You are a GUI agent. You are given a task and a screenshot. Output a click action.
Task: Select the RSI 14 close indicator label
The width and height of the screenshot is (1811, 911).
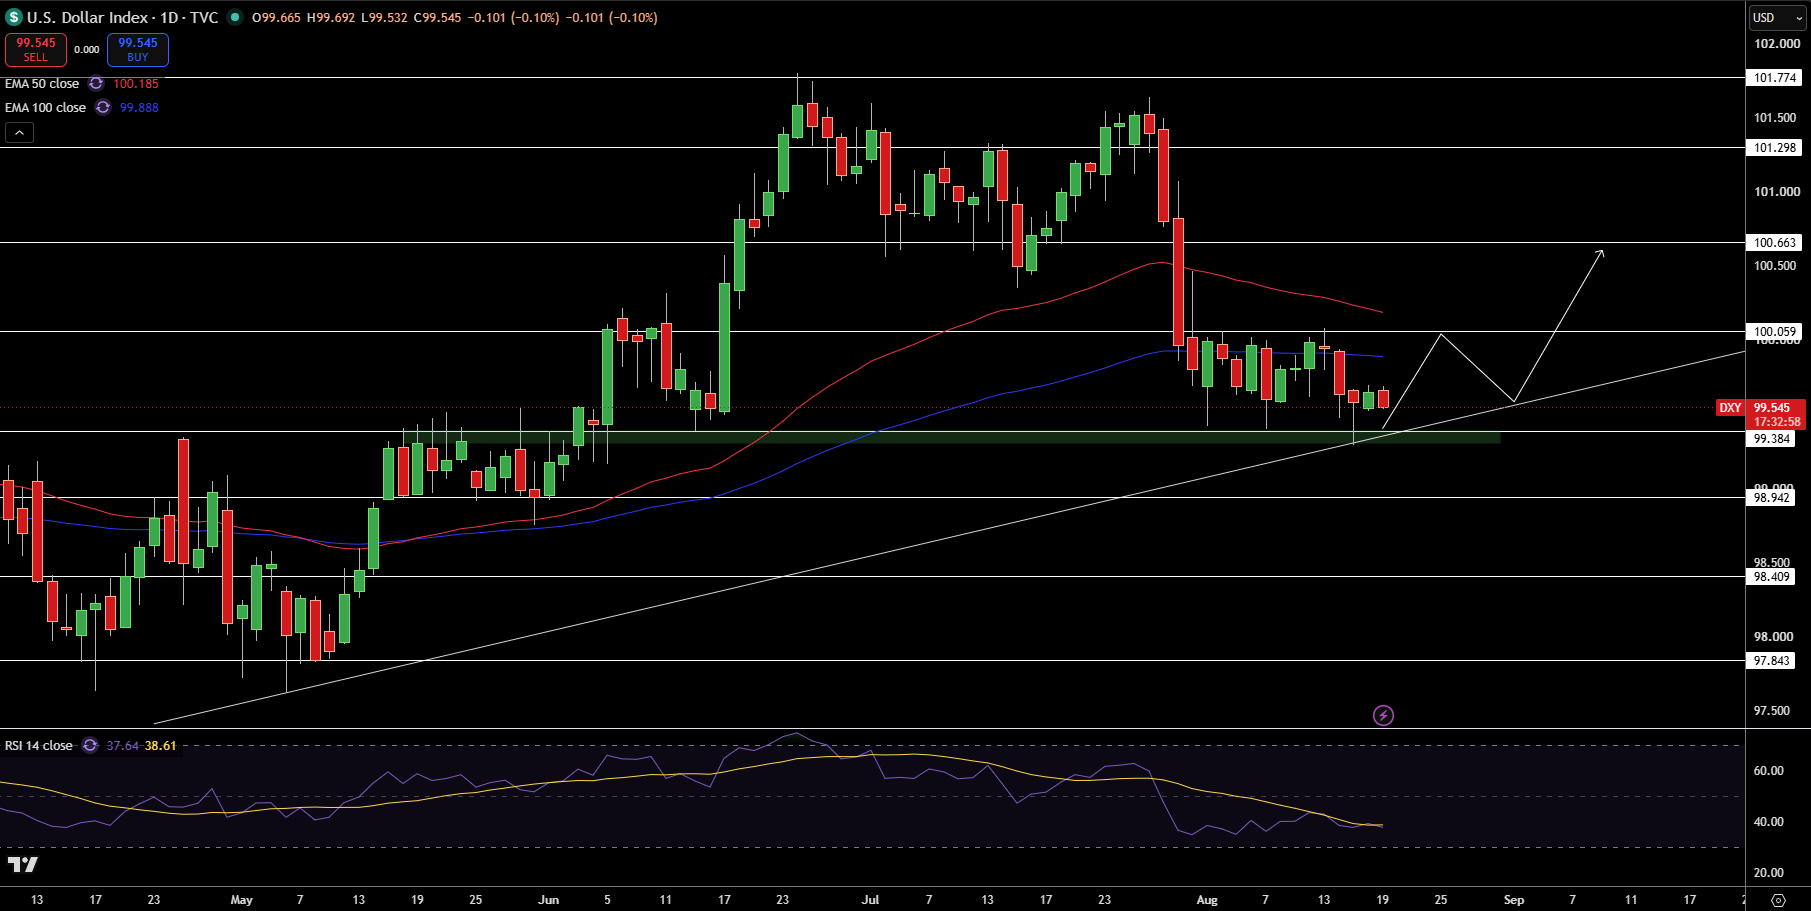[x=39, y=746]
